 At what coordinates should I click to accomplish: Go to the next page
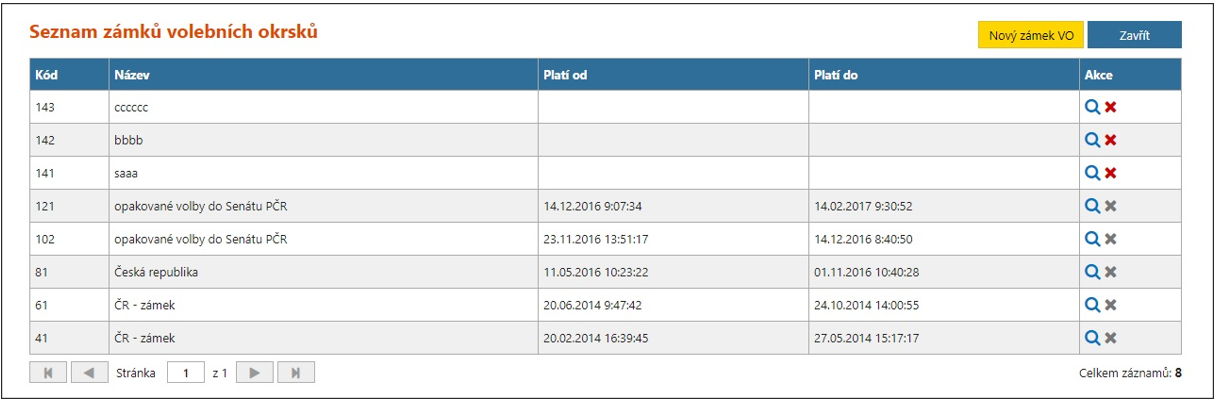click(x=255, y=373)
